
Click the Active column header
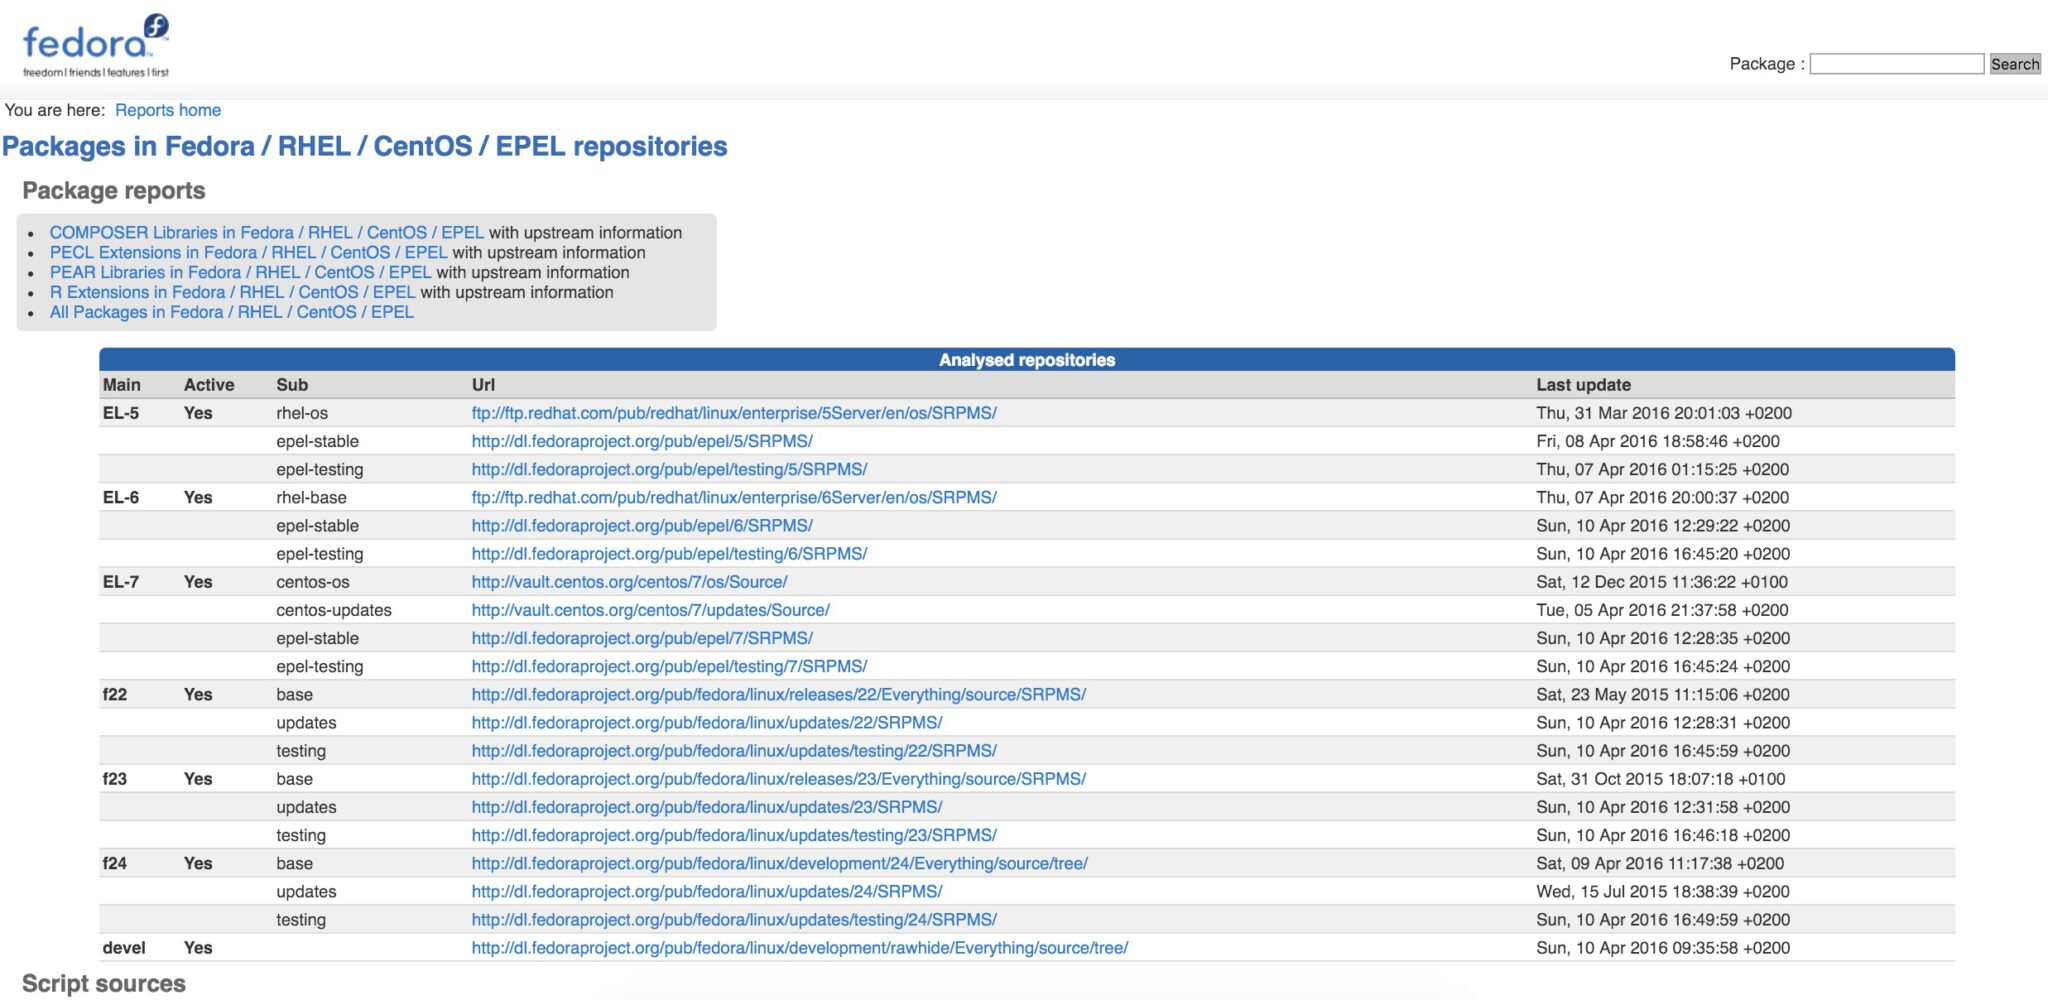coord(209,385)
